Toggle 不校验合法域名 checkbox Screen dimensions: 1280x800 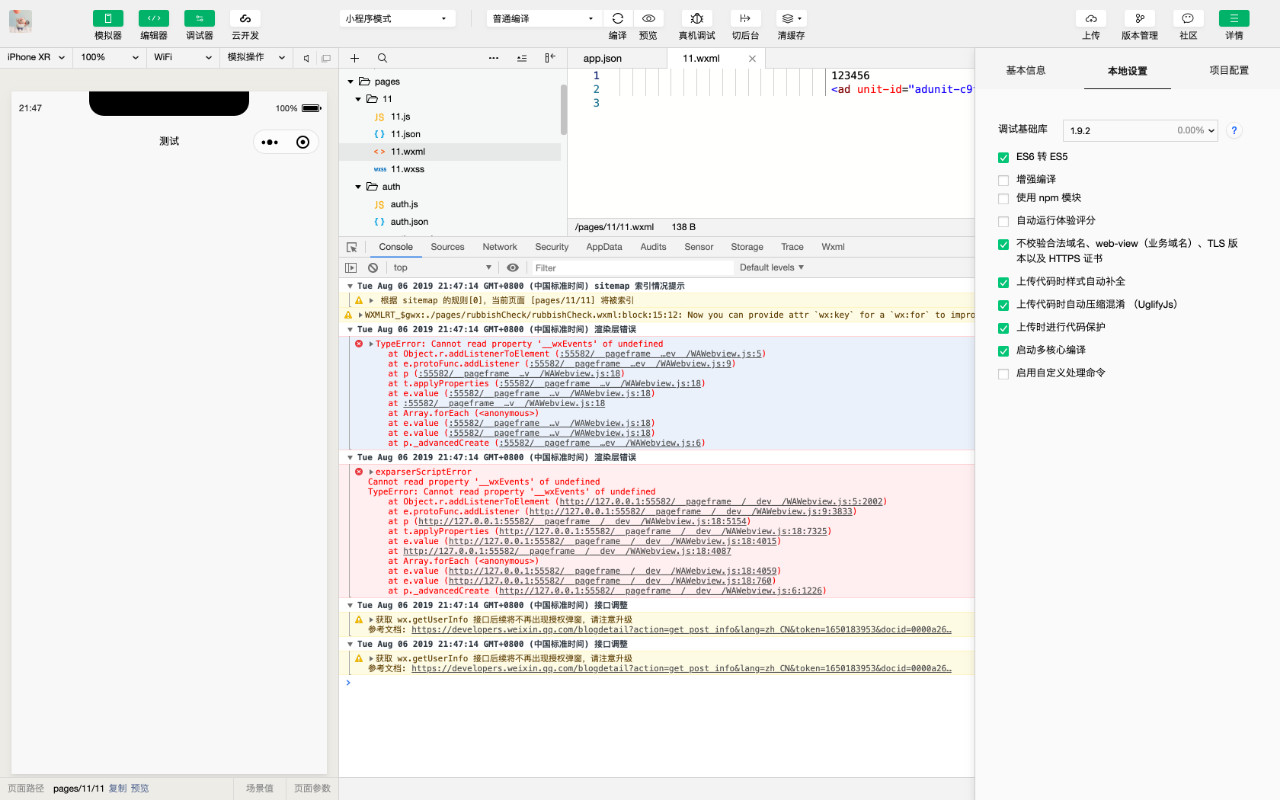coord(1003,244)
